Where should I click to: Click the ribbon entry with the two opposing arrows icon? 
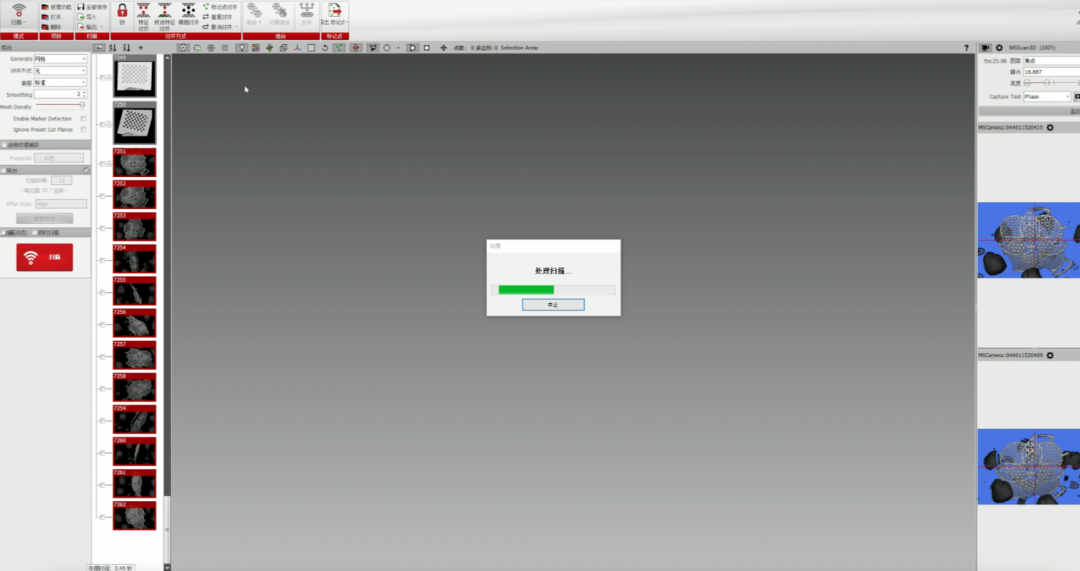click(x=217, y=17)
